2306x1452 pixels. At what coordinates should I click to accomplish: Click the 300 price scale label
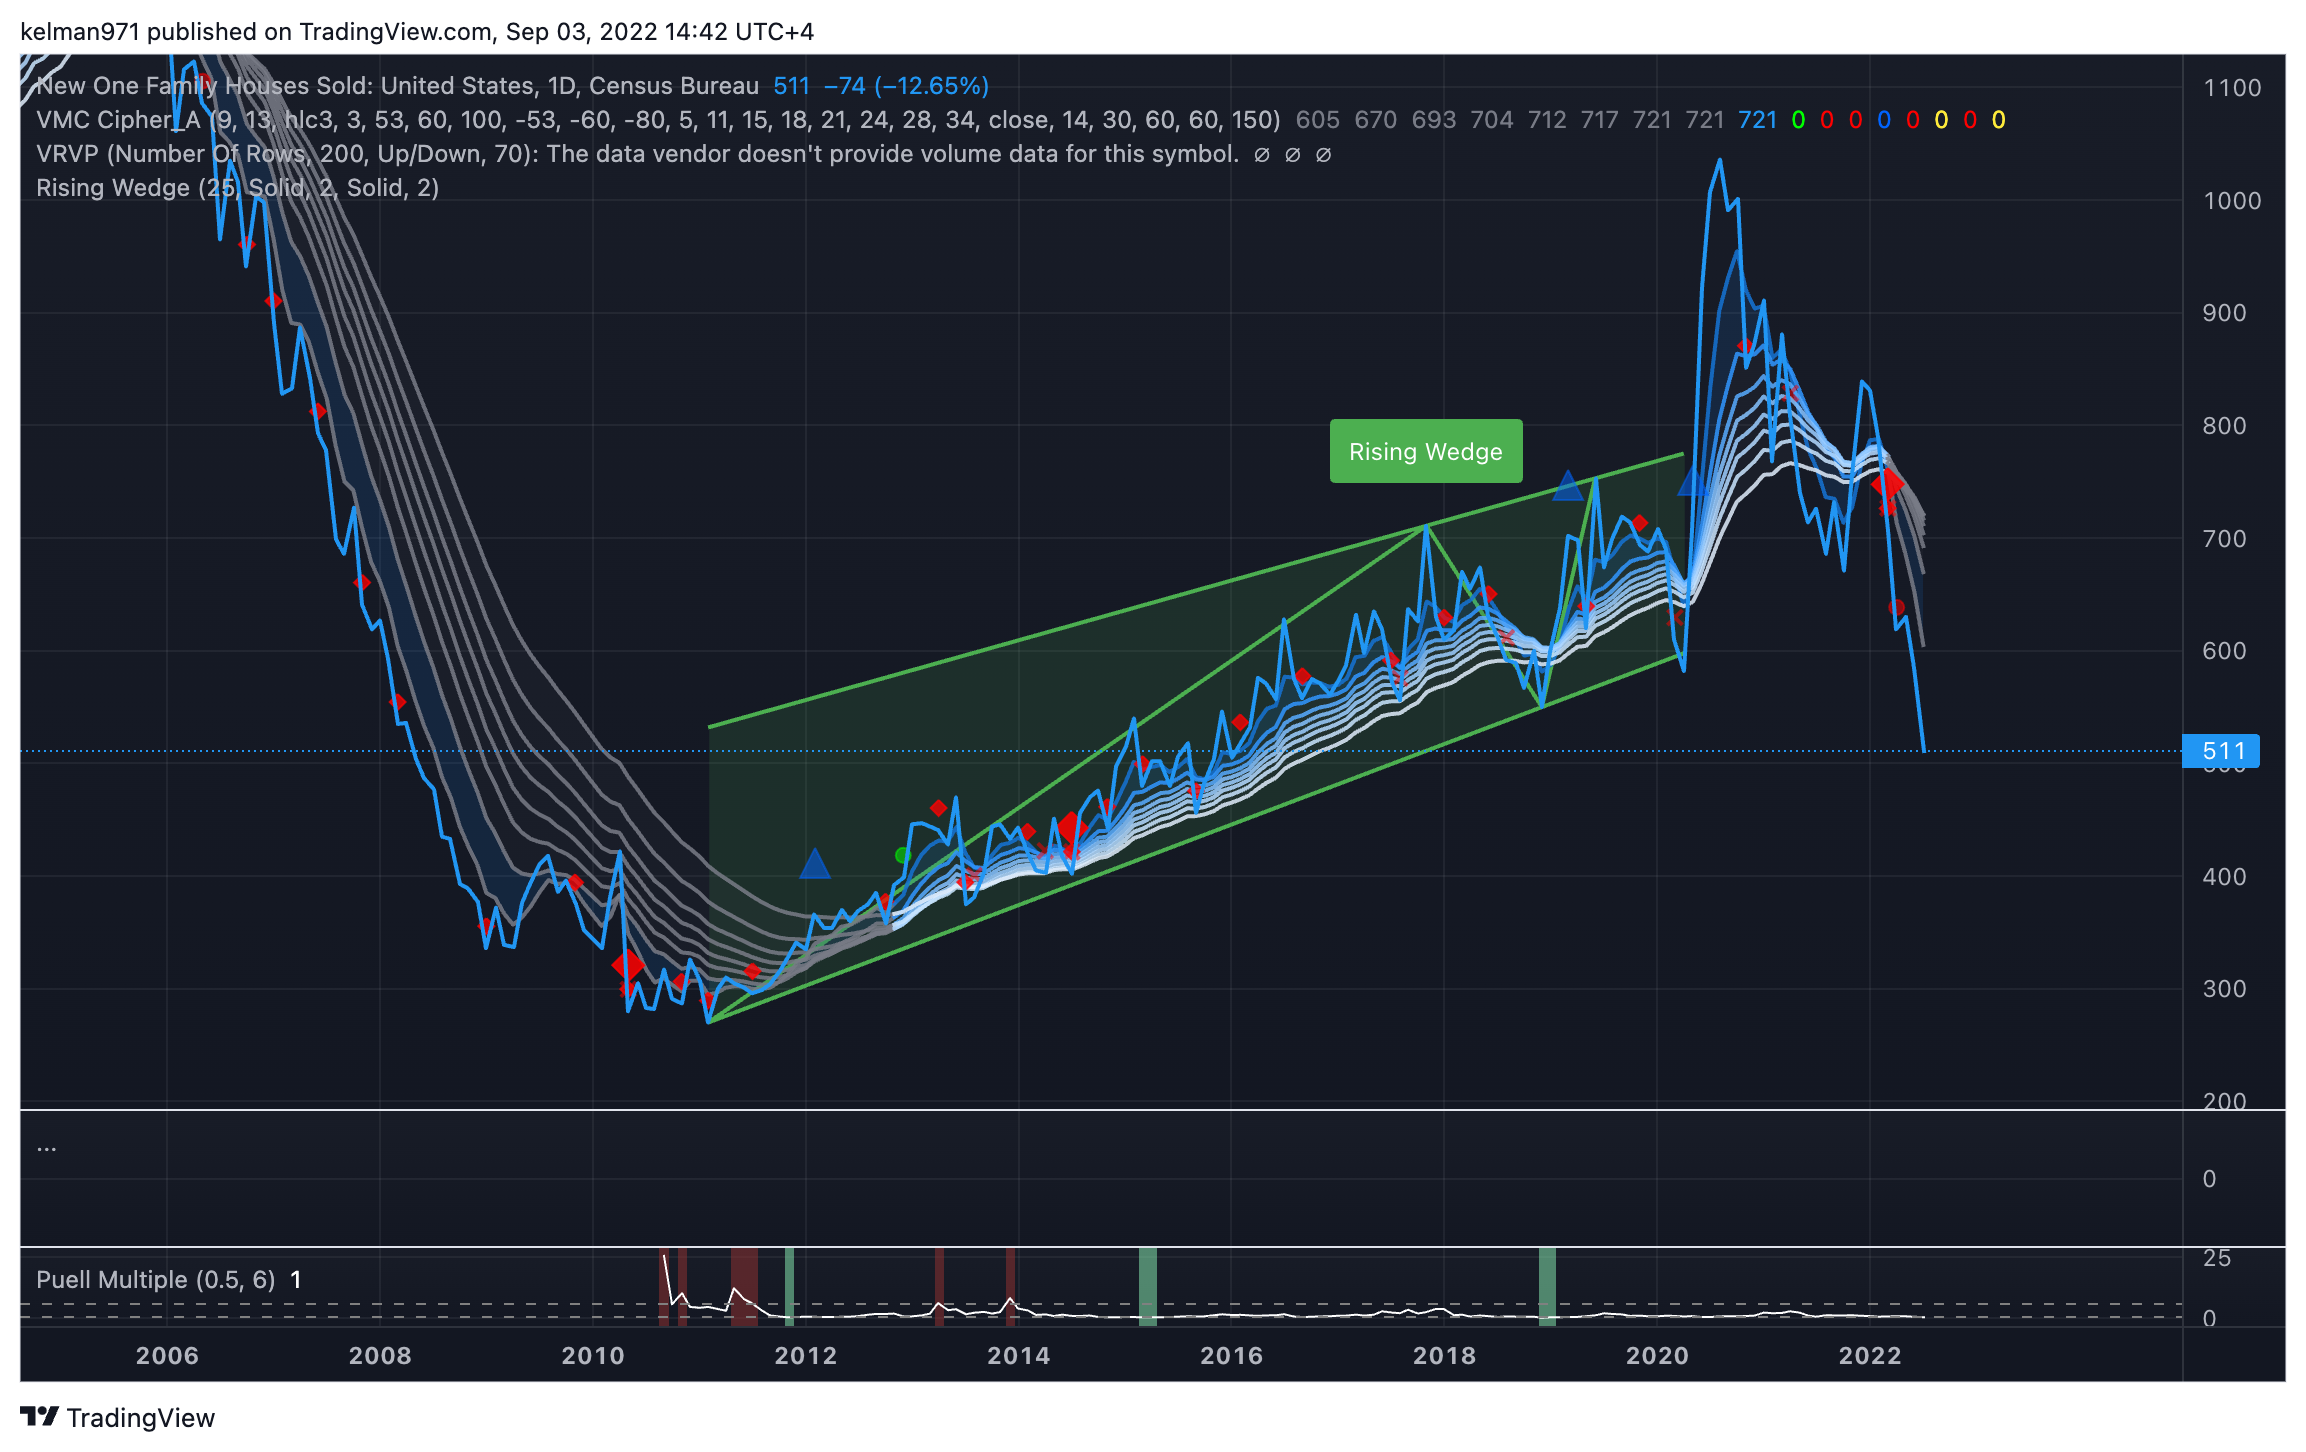[2224, 989]
